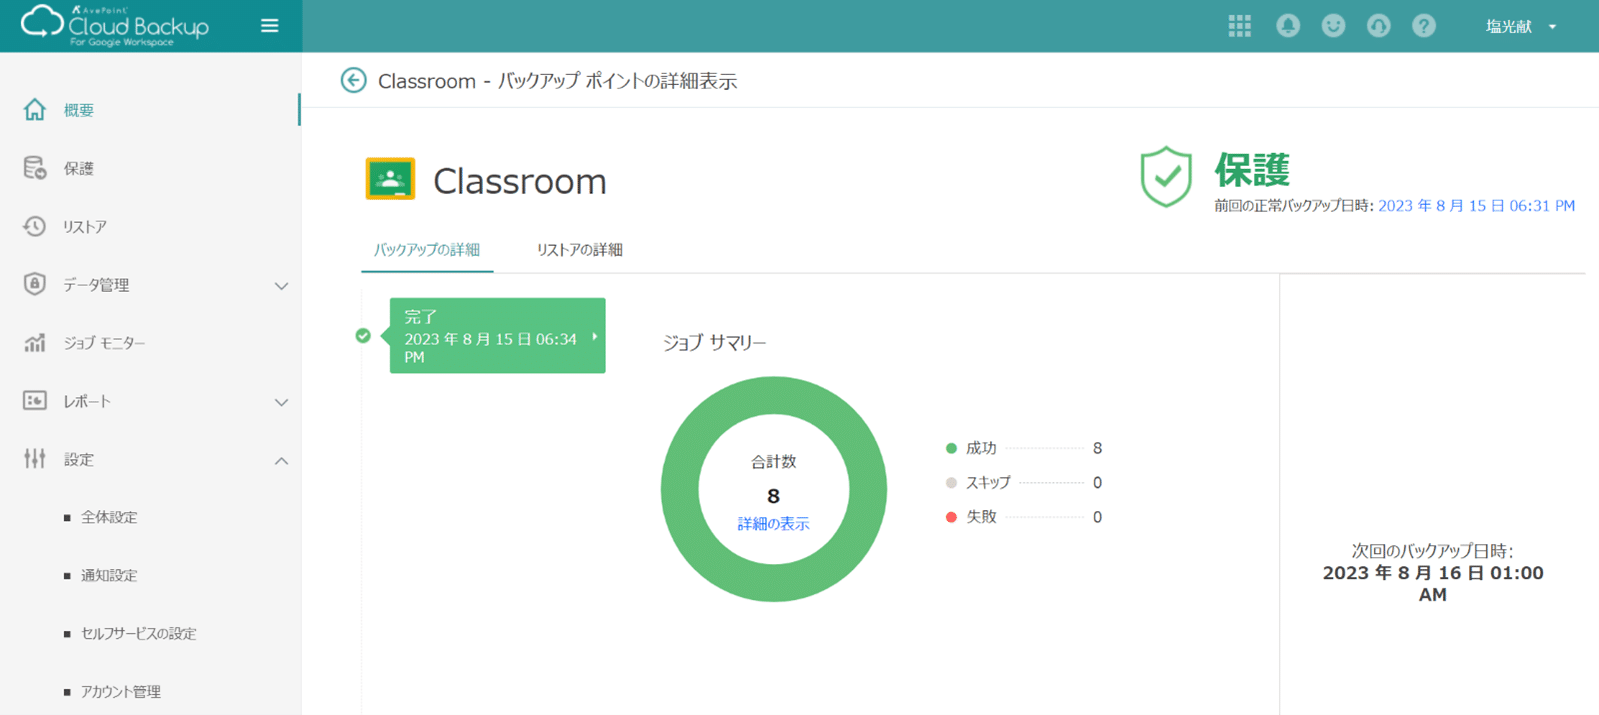Click the shield lock icon beside データ管理
1599x715 pixels.
35,284
